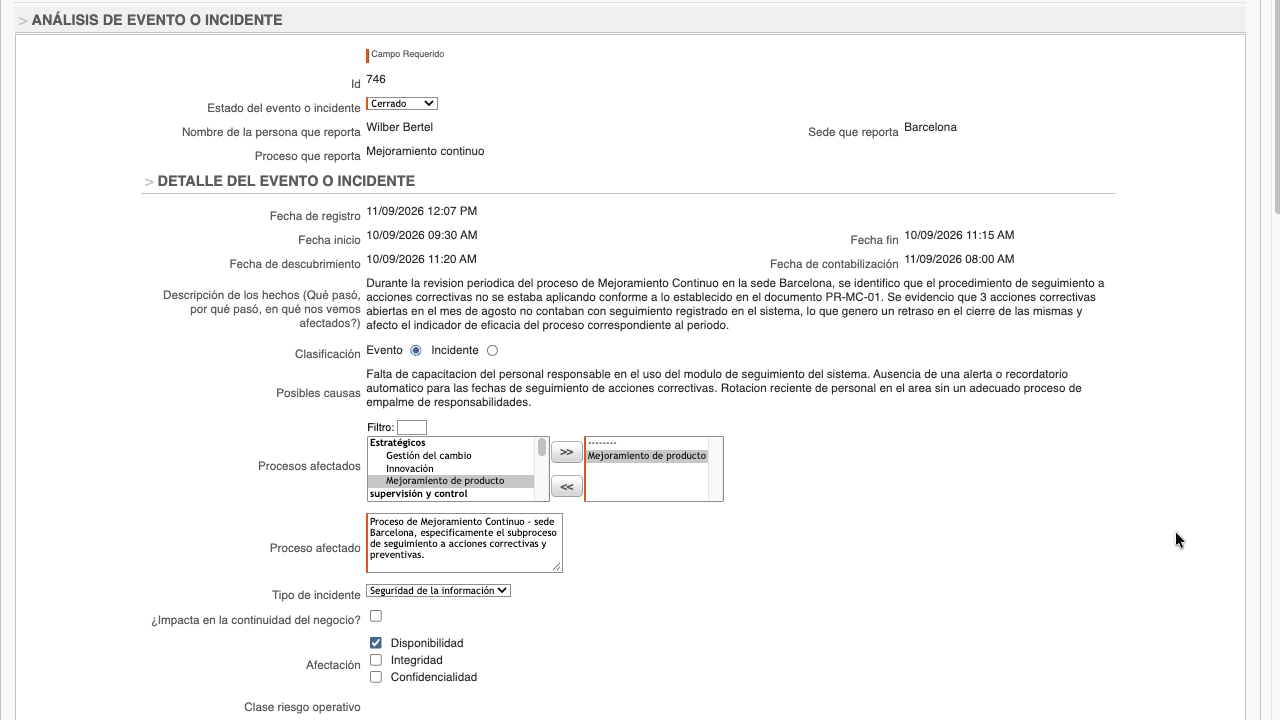Select the Evento radio button
This screenshot has width=1280, height=720.
[416, 351]
